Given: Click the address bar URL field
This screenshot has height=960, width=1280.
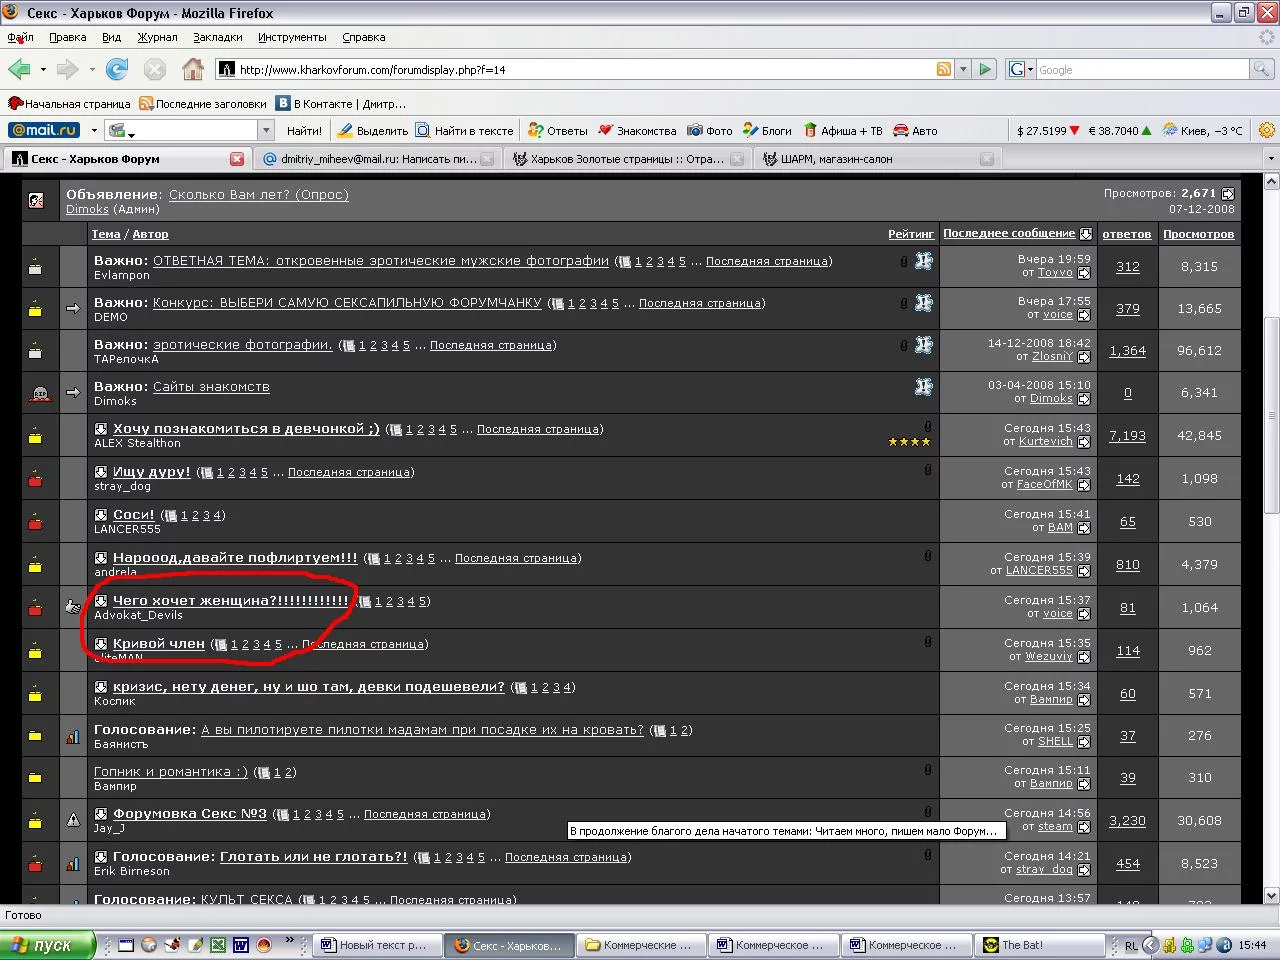Looking at the screenshot, I should [585, 69].
